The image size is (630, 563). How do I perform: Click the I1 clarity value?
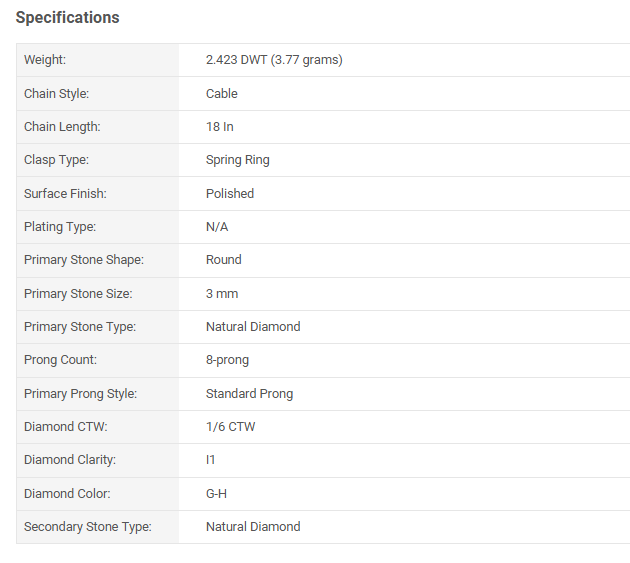(211, 460)
